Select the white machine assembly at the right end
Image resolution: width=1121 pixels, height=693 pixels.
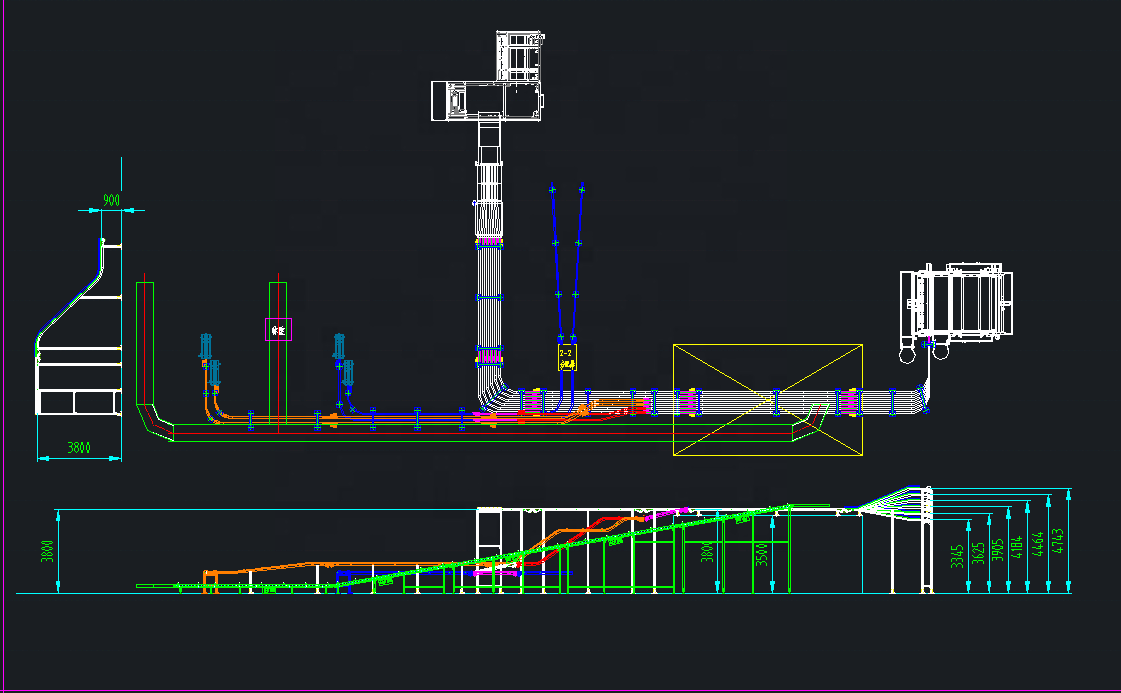956,312
